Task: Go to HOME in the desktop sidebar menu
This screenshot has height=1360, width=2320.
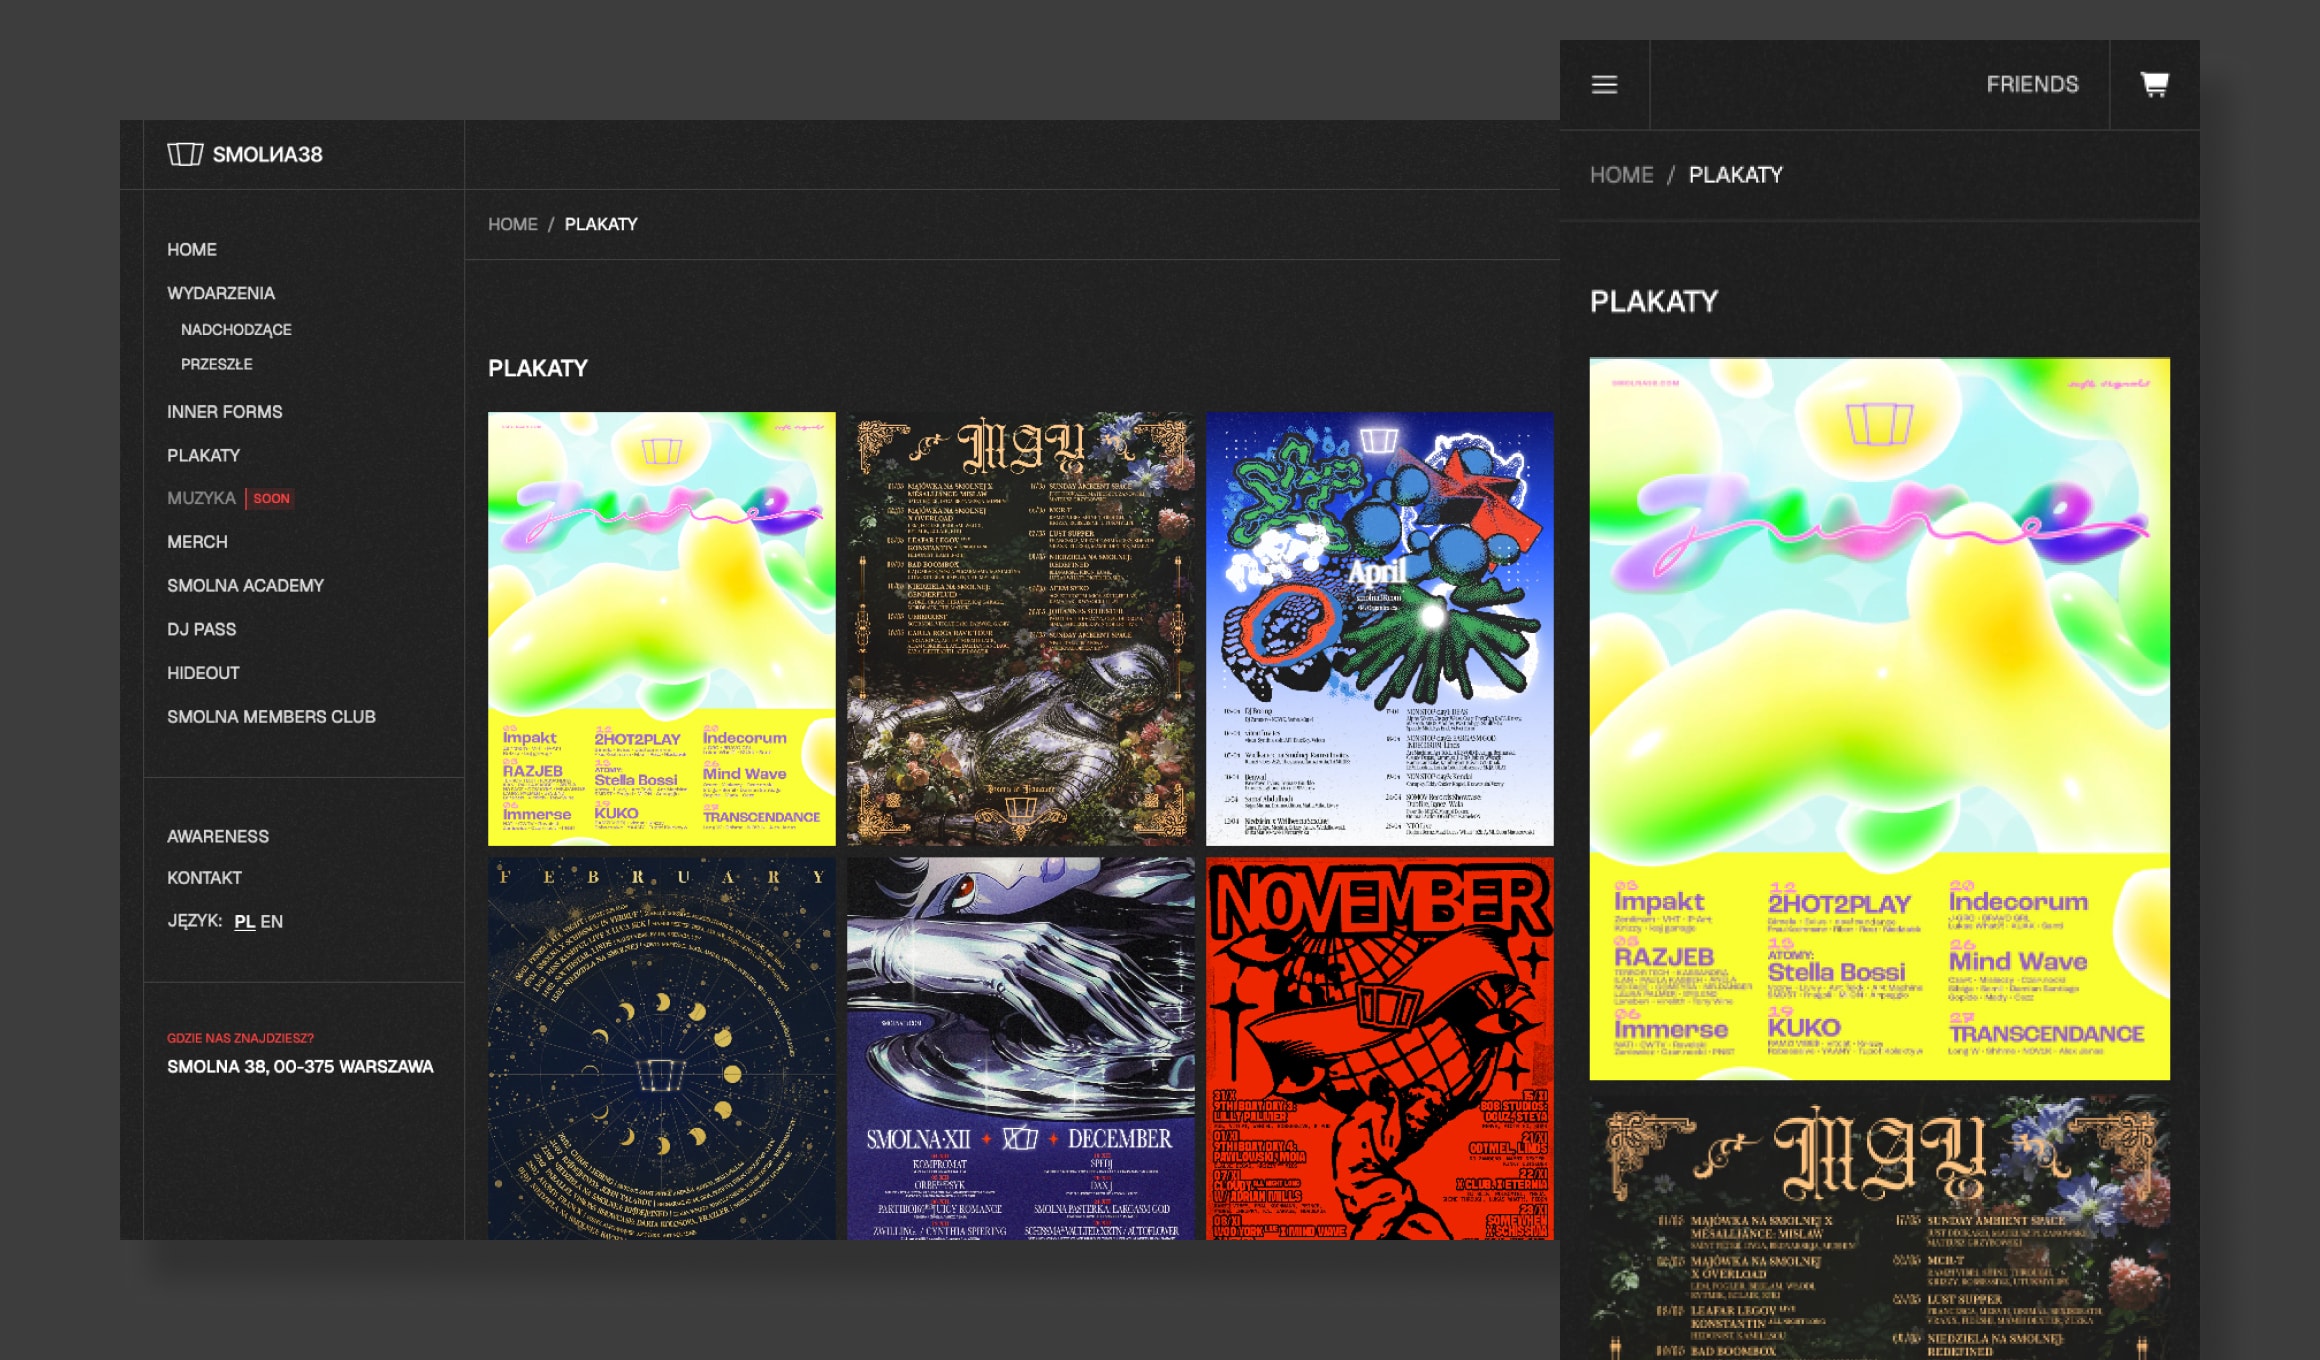Action: 192,250
